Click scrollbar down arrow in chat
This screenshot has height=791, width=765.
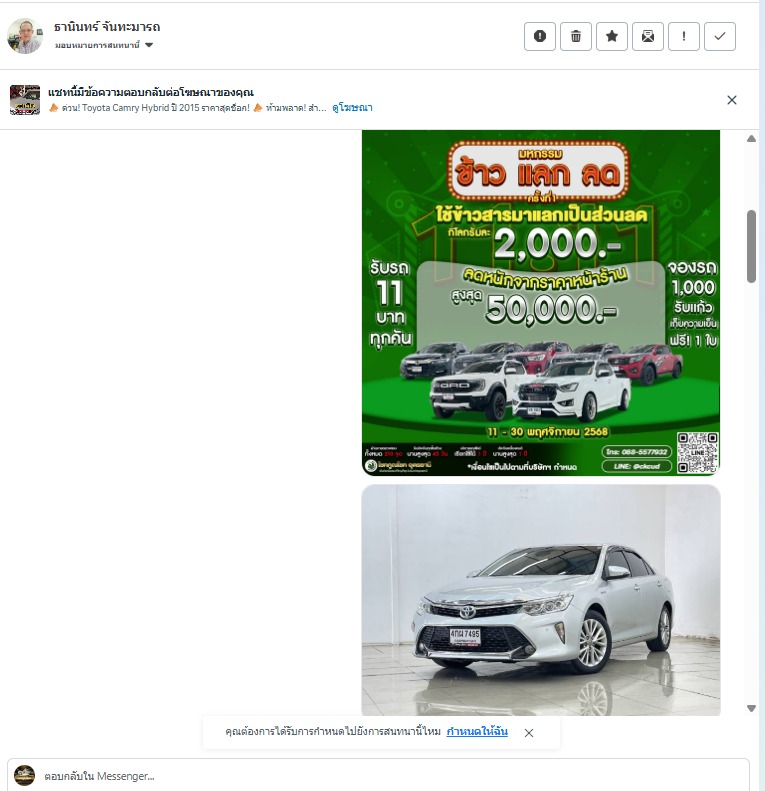click(x=751, y=708)
